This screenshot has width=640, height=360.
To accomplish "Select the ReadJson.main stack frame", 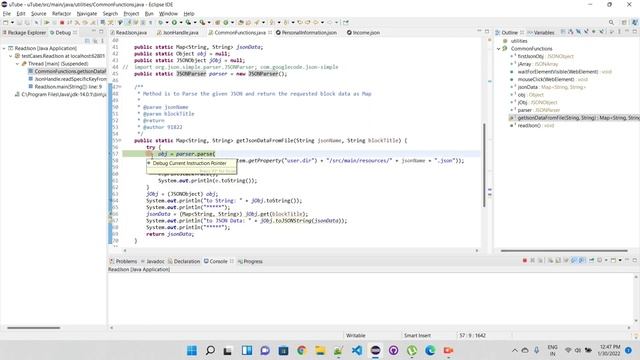I will (x=65, y=87).
